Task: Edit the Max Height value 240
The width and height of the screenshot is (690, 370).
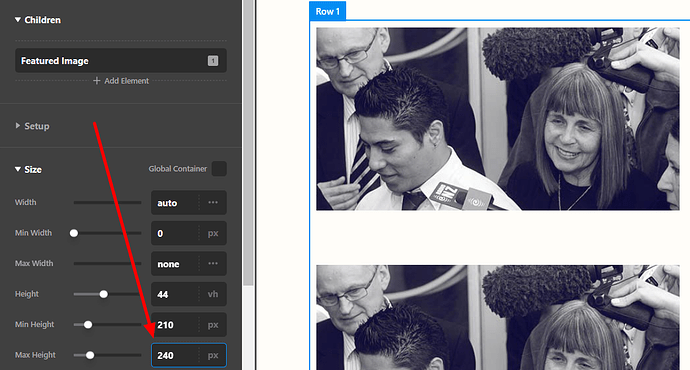Action: (x=175, y=355)
